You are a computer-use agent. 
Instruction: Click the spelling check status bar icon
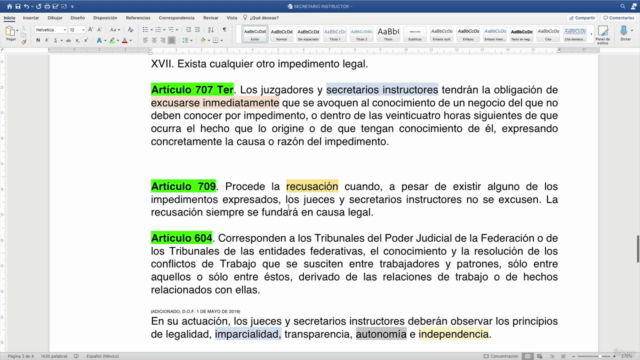(76, 356)
